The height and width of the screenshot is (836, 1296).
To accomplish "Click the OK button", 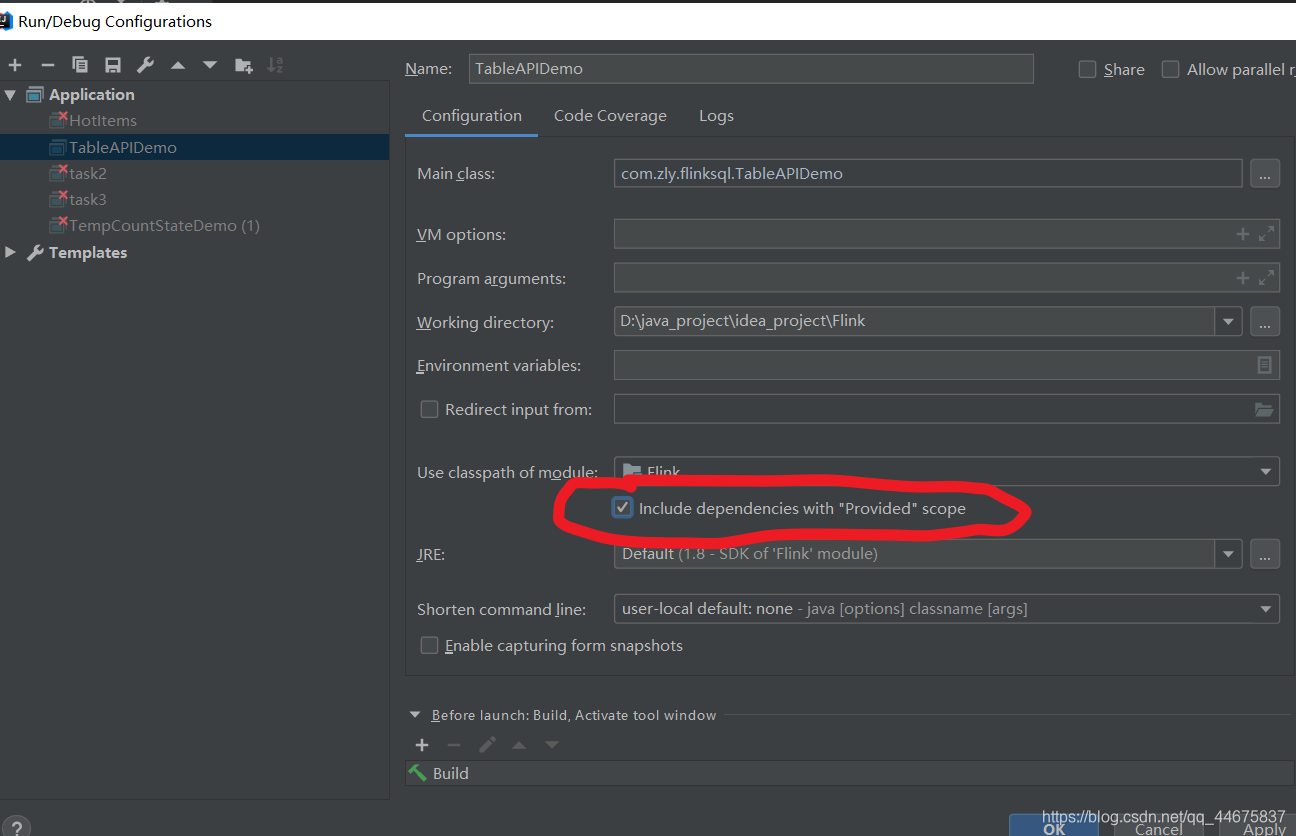I will [1054, 826].
